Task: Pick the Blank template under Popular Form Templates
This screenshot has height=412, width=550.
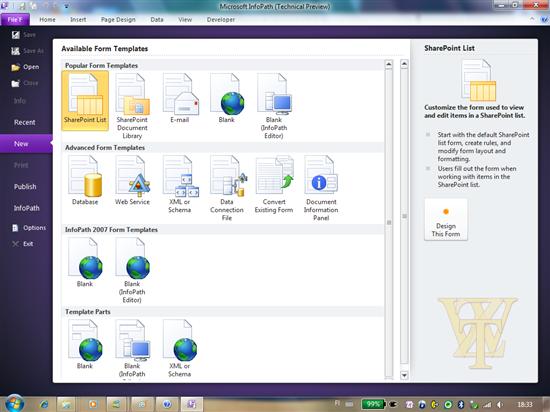Action: point(227,98)
